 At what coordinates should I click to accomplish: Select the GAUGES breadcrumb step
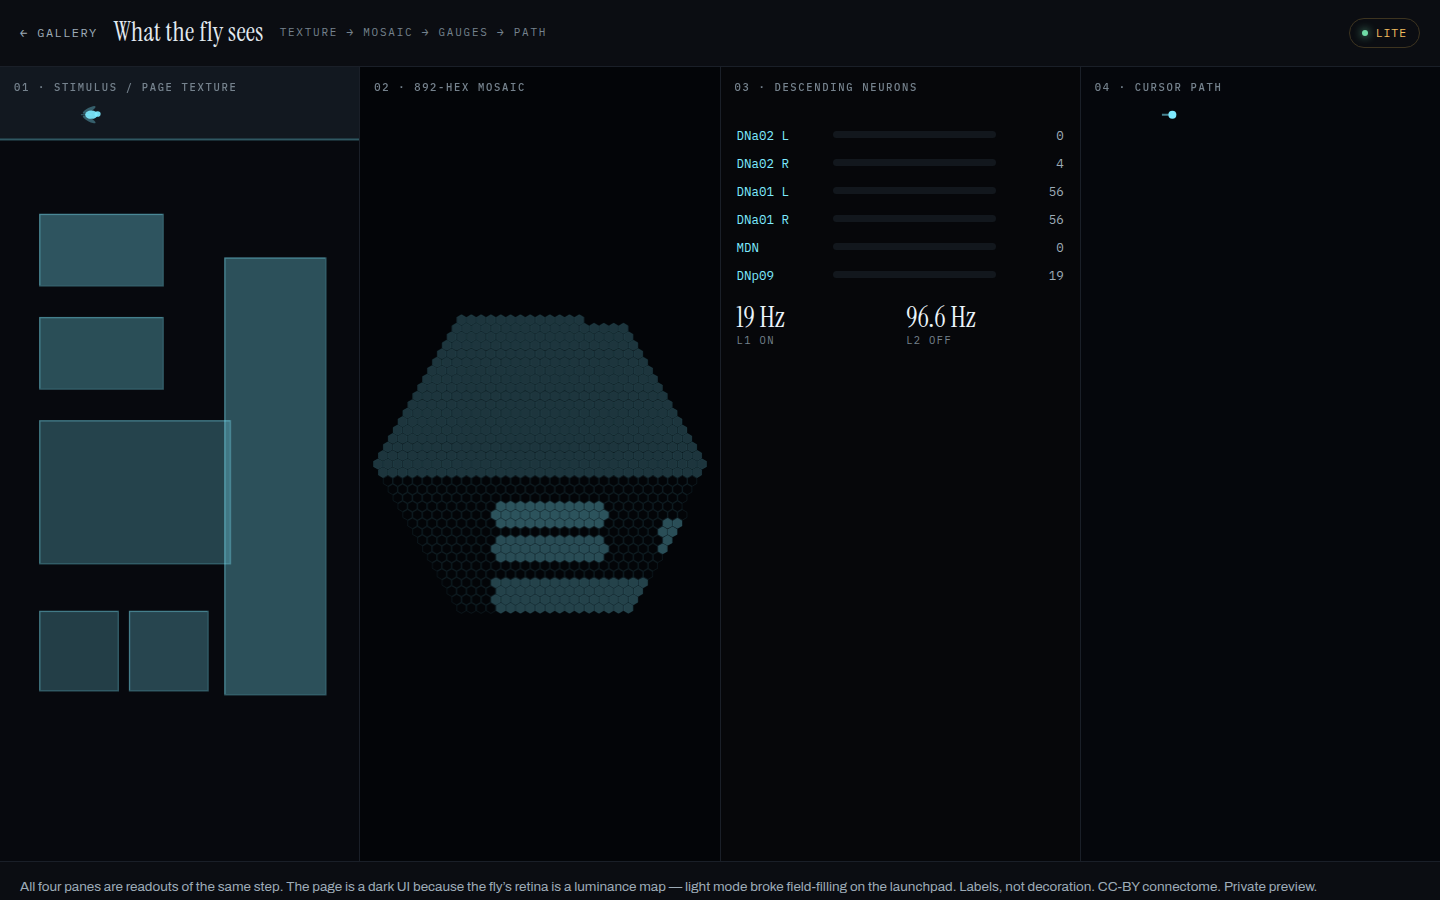(463, 33)
